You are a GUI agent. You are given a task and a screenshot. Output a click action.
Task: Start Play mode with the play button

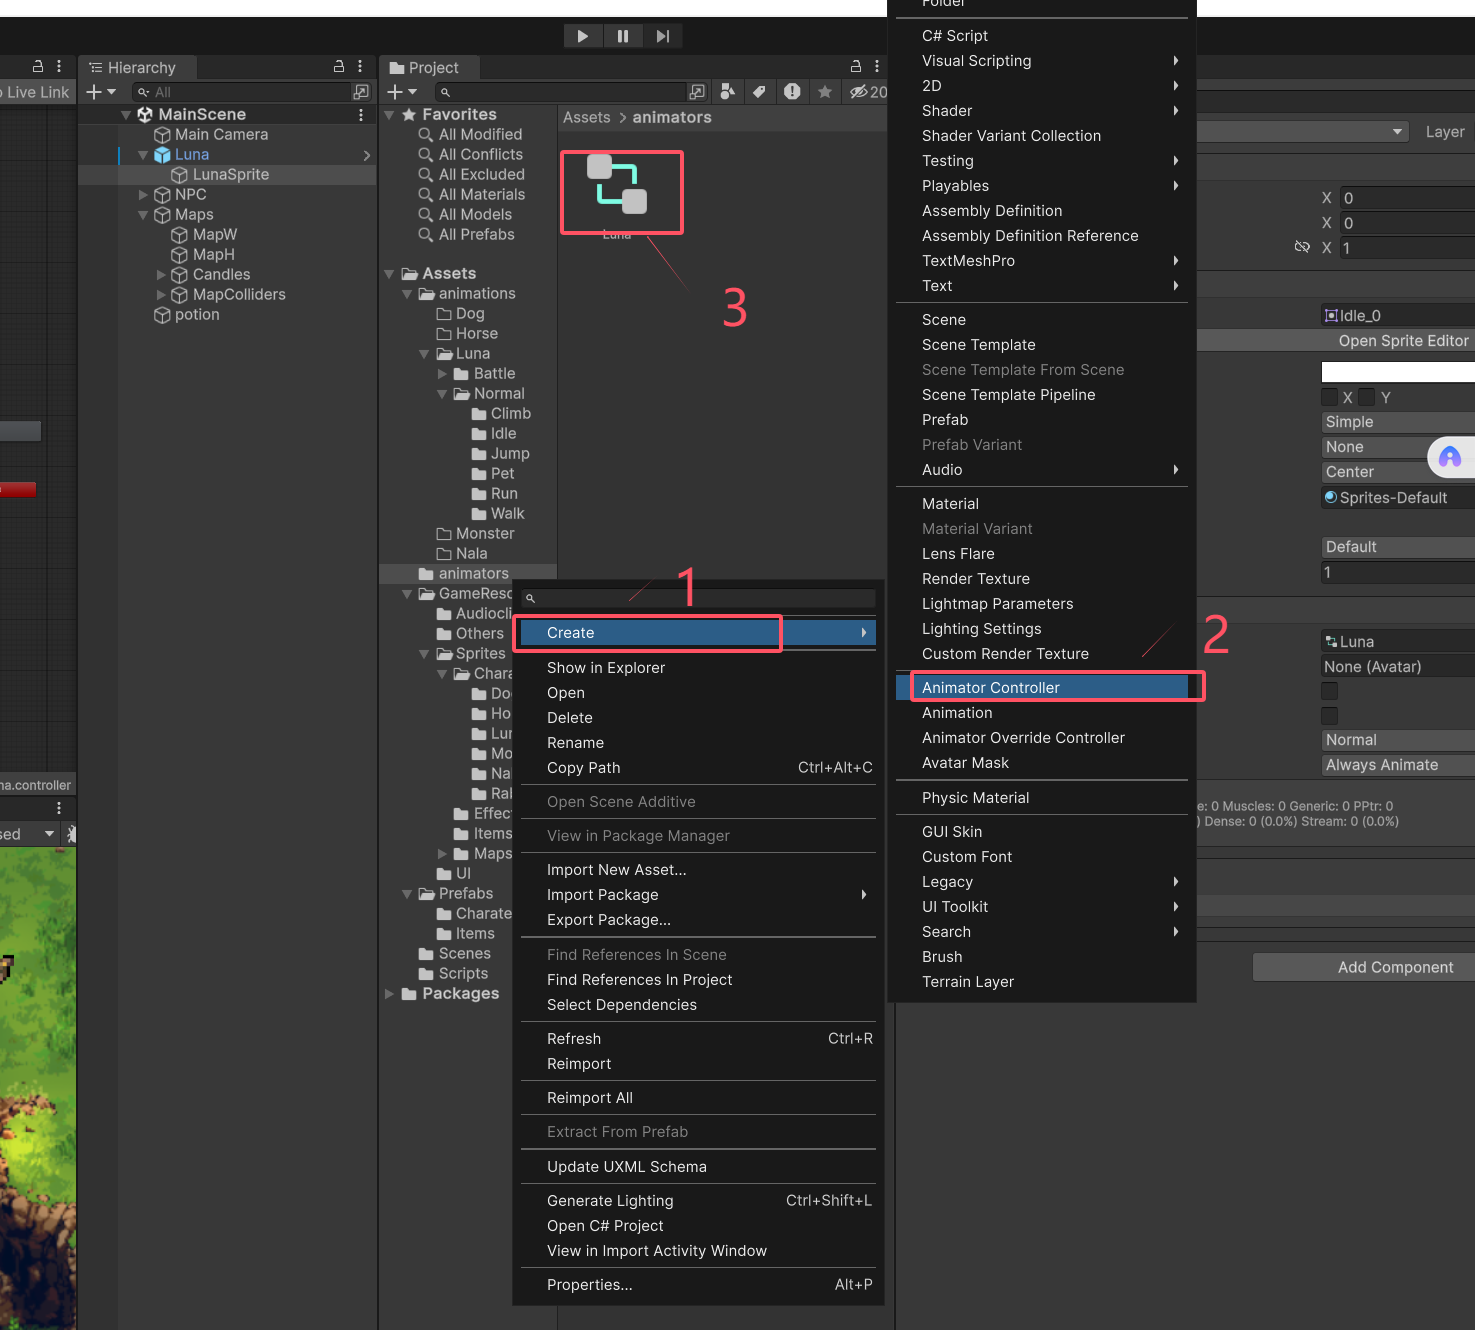[582, 36]
